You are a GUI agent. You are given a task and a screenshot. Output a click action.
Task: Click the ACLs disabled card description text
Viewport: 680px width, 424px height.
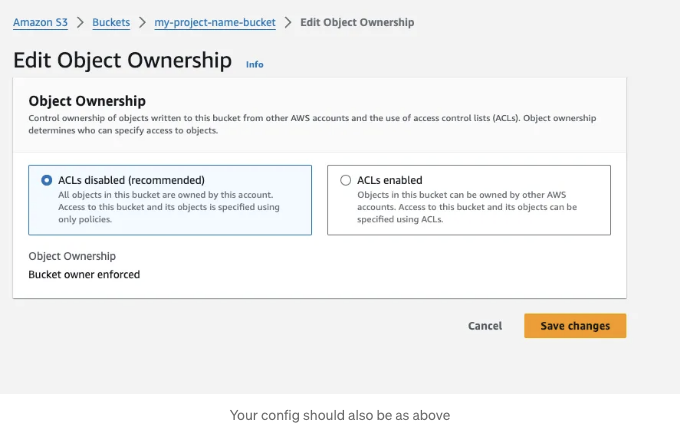pos(169,207)
